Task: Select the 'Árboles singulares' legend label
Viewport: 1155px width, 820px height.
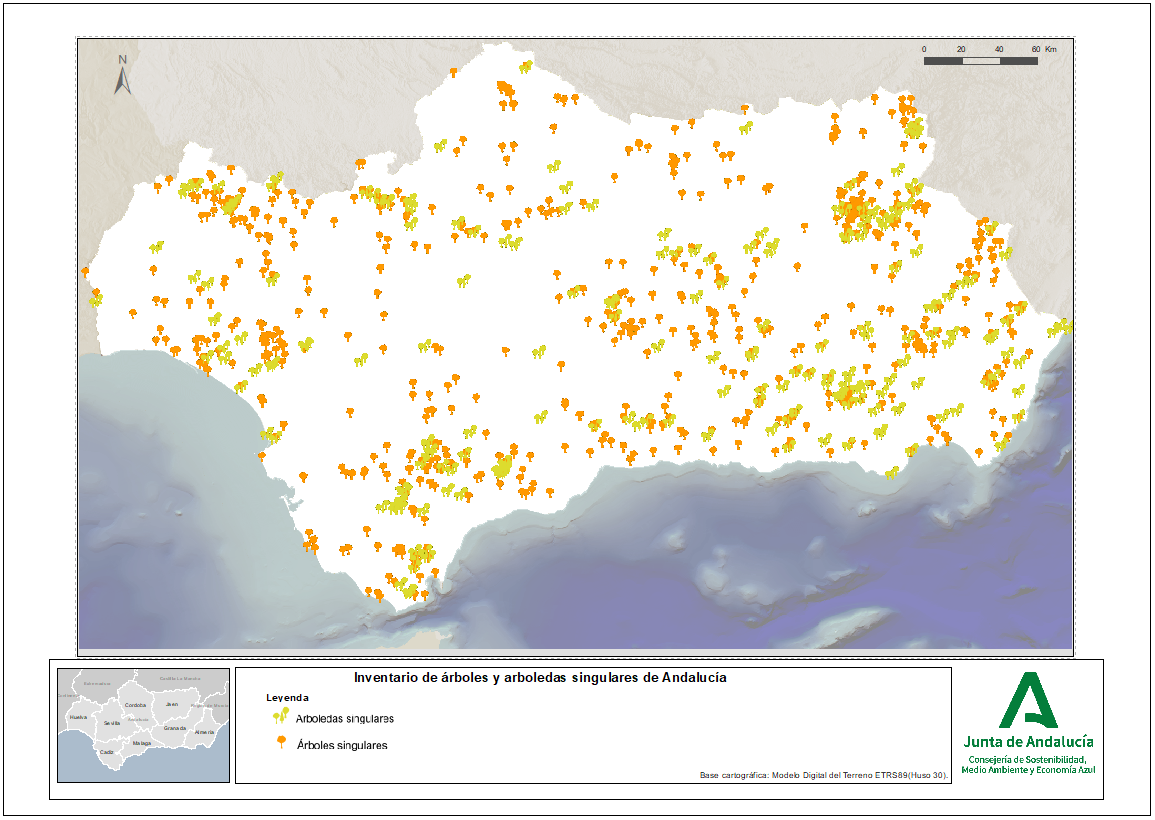Action: point(342,745)
